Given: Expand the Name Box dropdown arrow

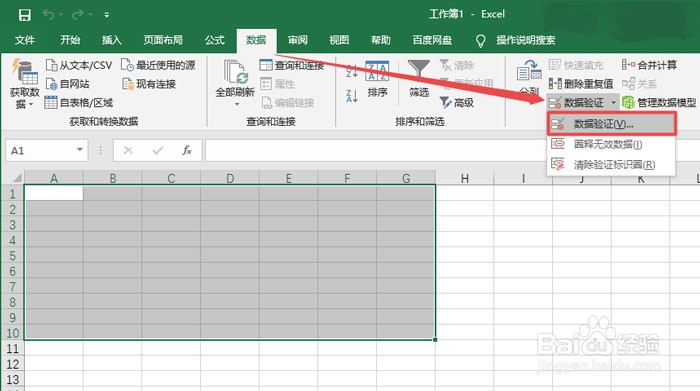Looking at the screenshot, I should click(80, 150).
